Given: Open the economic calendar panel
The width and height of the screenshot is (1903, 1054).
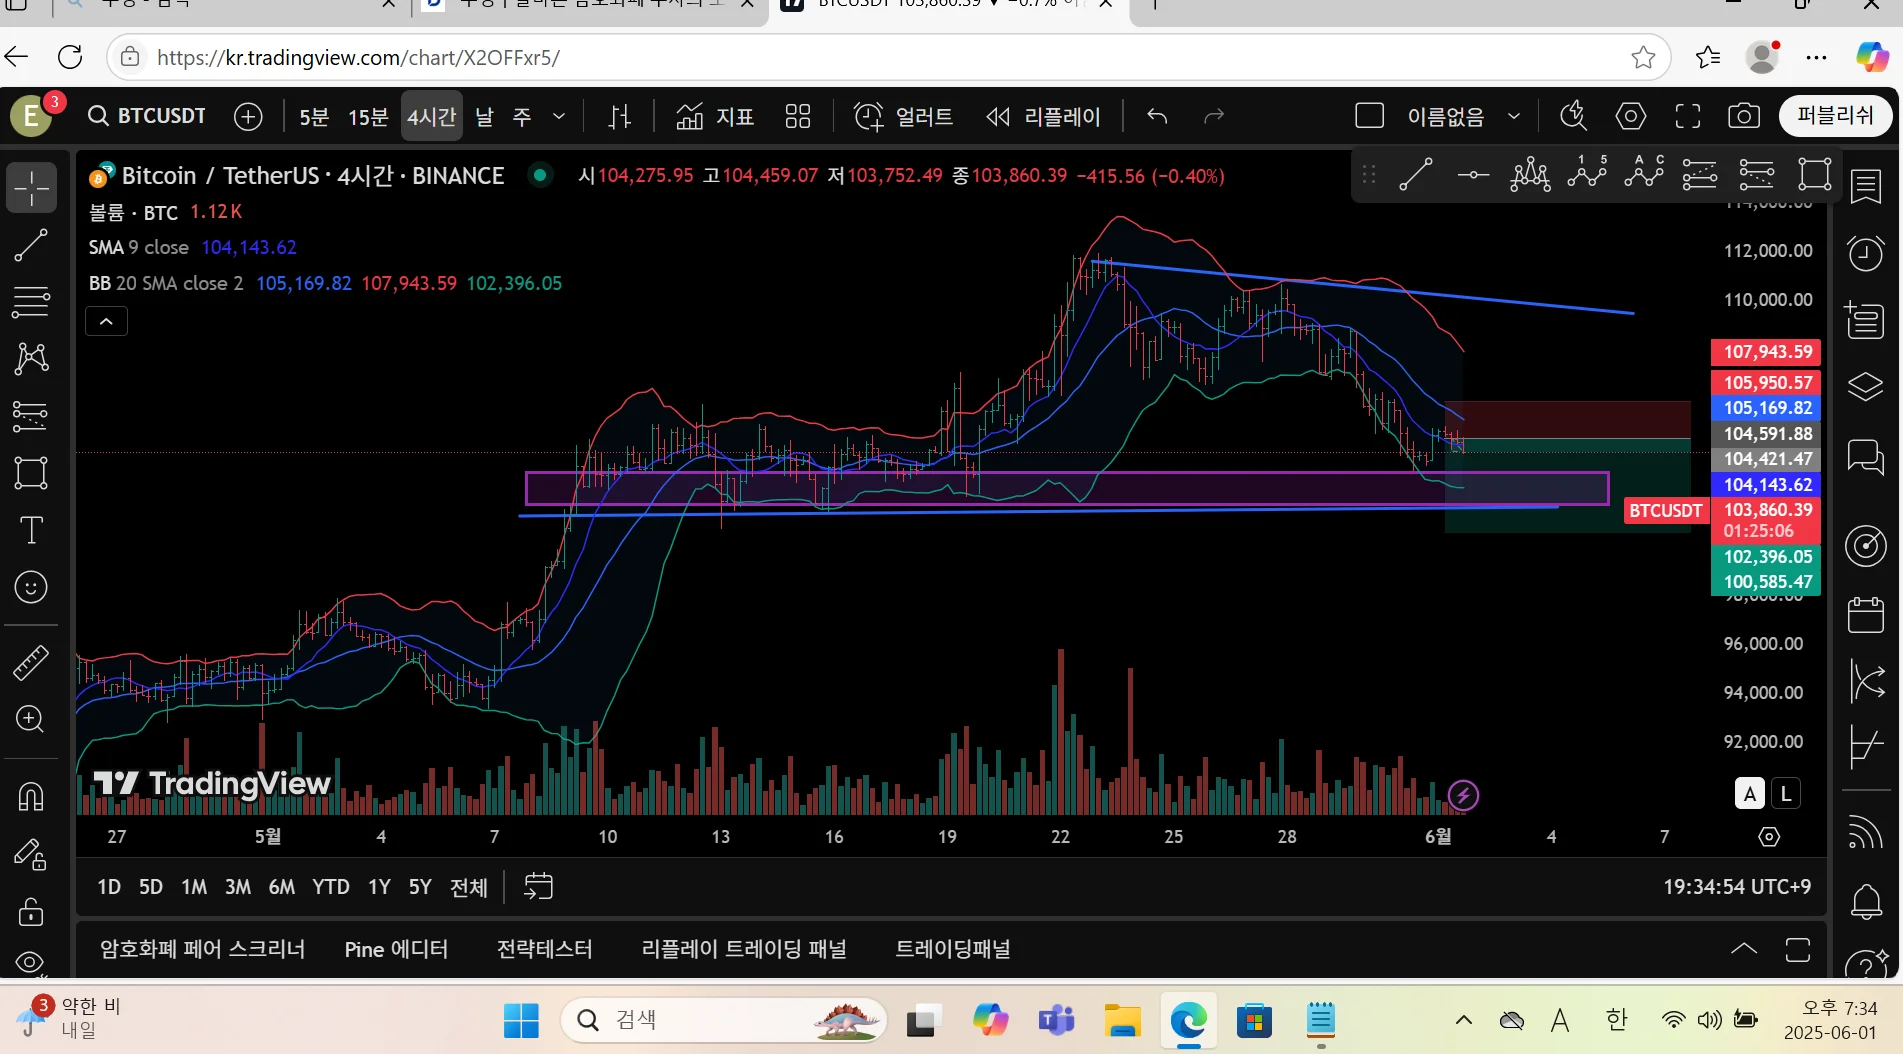Looking at the screenshot, I should (1866, 615).
